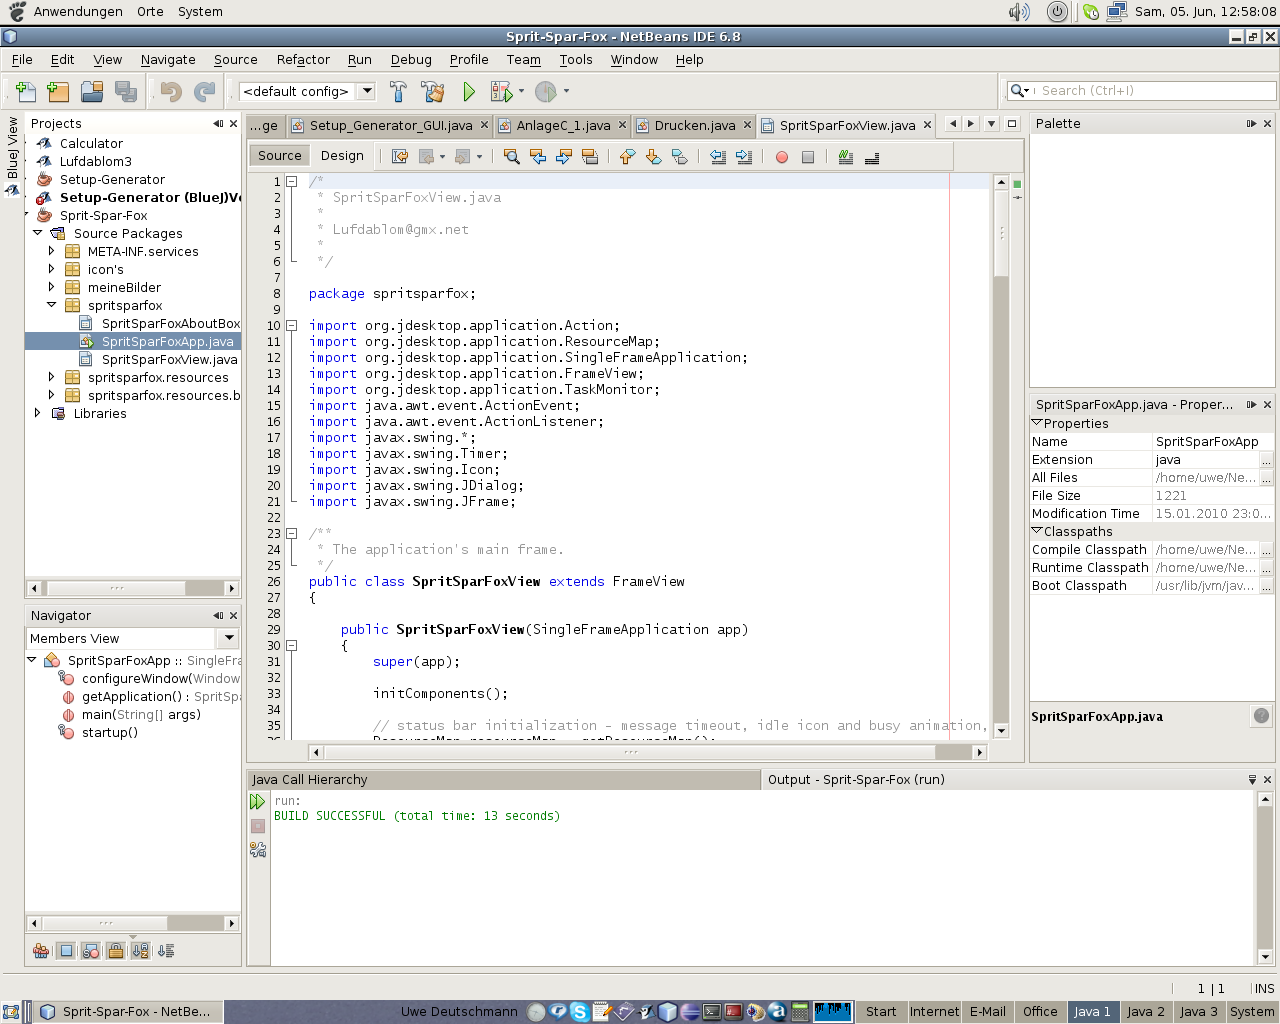The width and height of the screenshot is (1280, 1024).
Task: Open GNOME Anwendungen menu
Action: [x=78, y=12]
